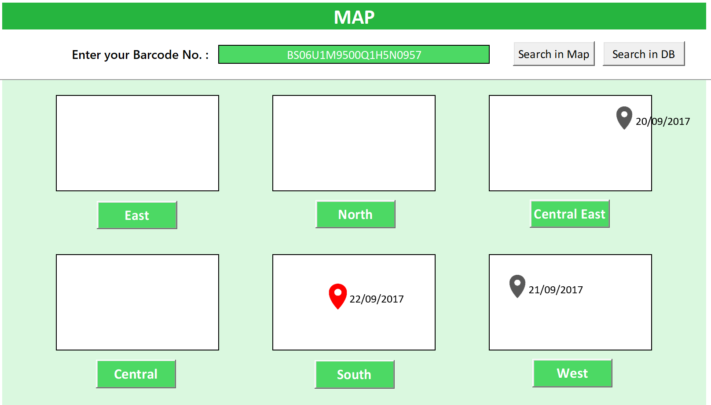Click the empty map box above North
The image size is (711, 405).
[x=354, y=143]
